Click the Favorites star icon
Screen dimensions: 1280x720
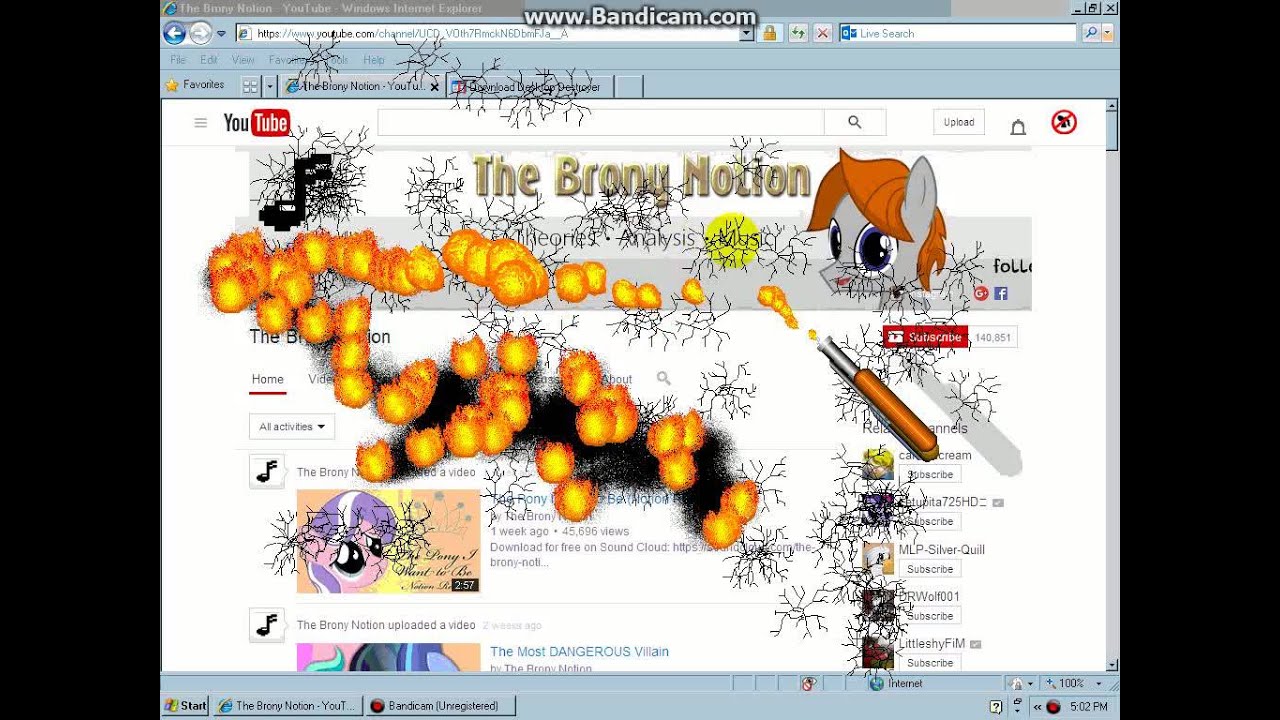(x=172, y=85)
